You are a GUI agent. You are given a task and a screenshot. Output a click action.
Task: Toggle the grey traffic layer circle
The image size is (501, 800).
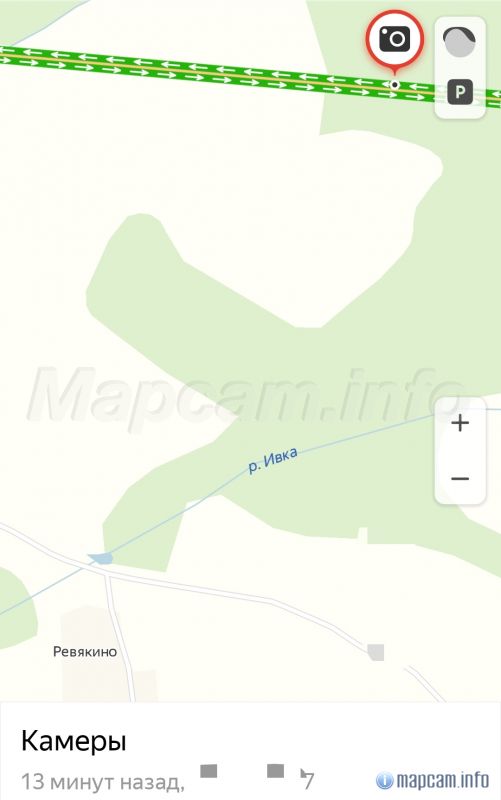(x=459, y=42)
